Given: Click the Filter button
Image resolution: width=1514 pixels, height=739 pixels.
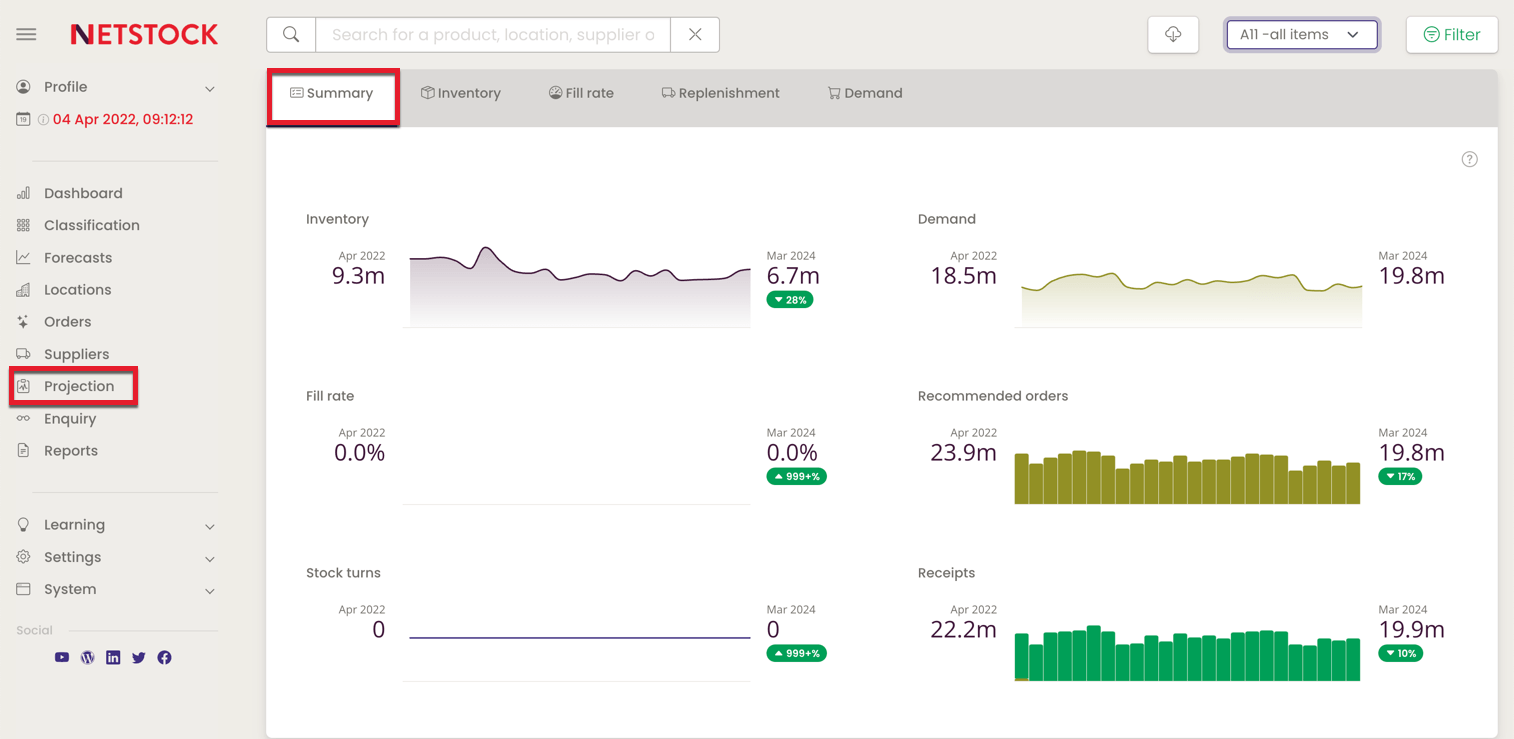Looking at the screenshot, I should [1451, 35].
